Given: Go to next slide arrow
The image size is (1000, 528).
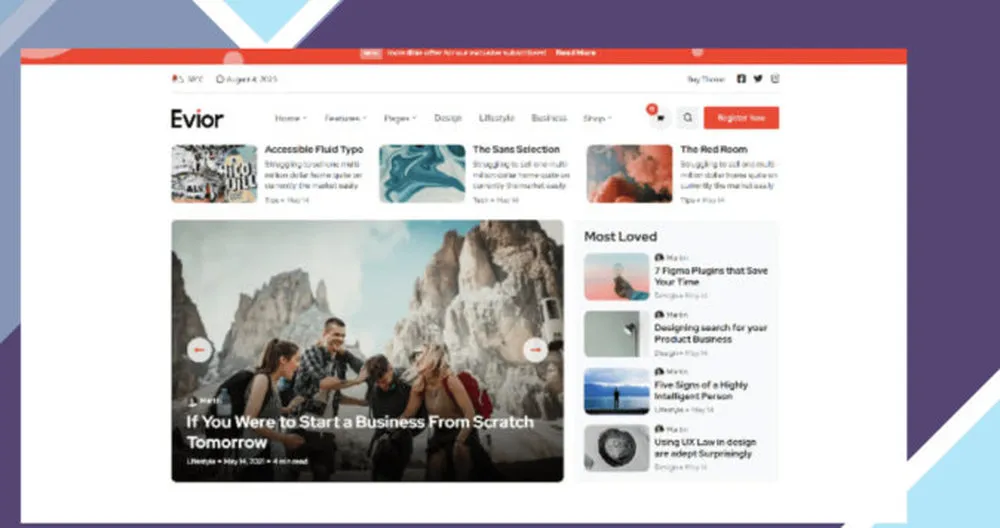Looking at the screenshot, I should tap(535, 350).
